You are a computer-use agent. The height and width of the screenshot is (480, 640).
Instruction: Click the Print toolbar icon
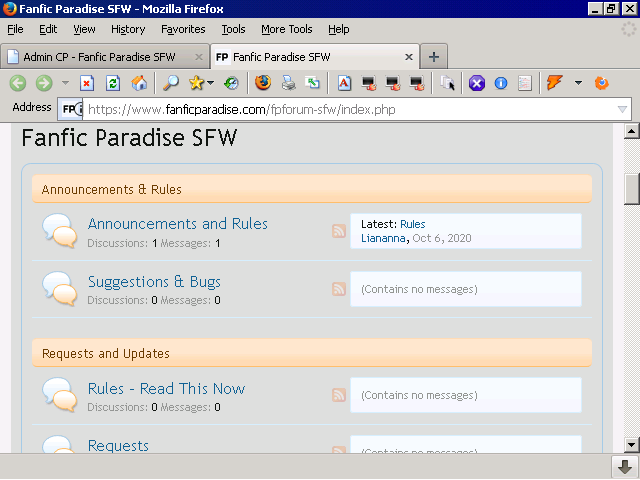(x=289, y=83)
